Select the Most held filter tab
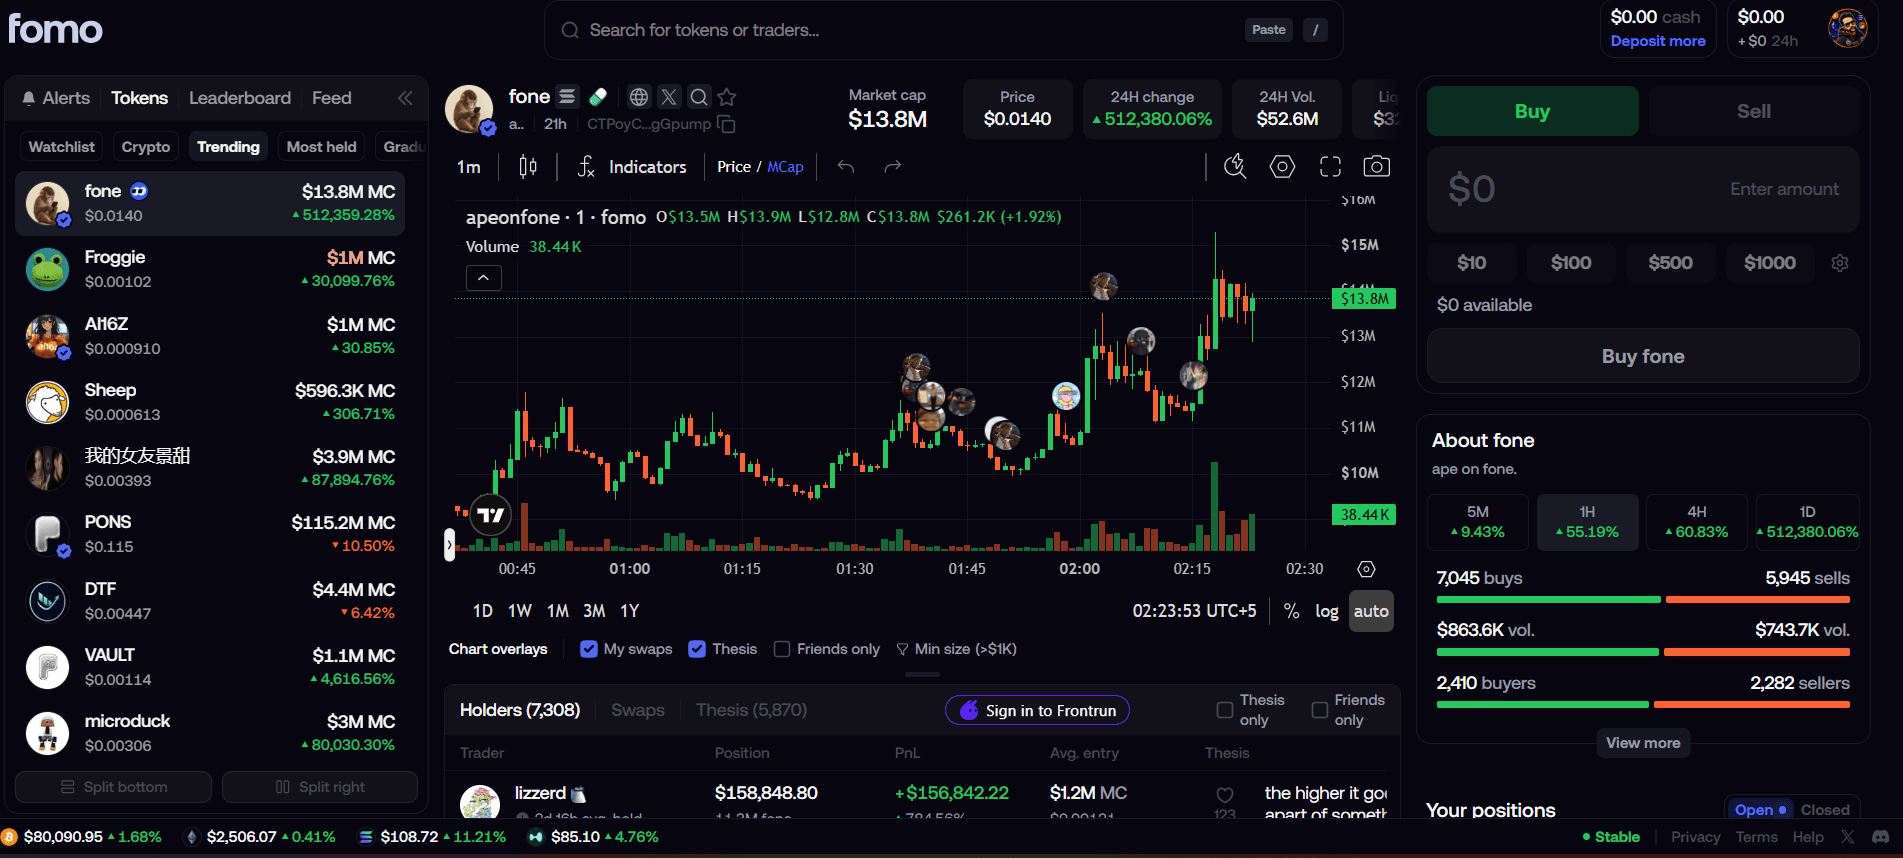Viewport: 1903px width, 858px height. point(321,147)
